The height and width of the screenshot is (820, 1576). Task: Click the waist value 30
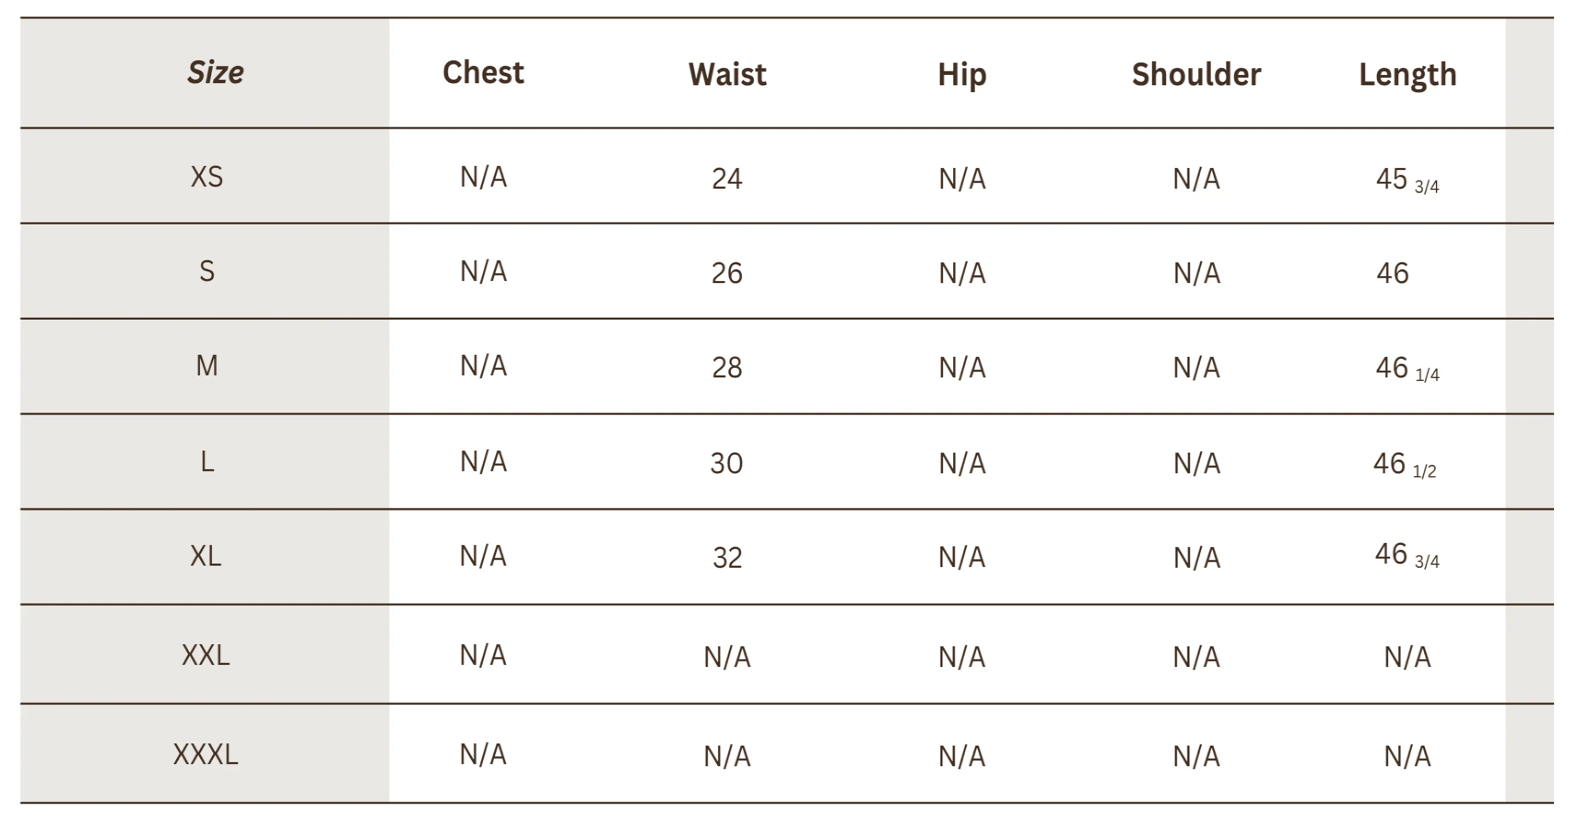727,464
